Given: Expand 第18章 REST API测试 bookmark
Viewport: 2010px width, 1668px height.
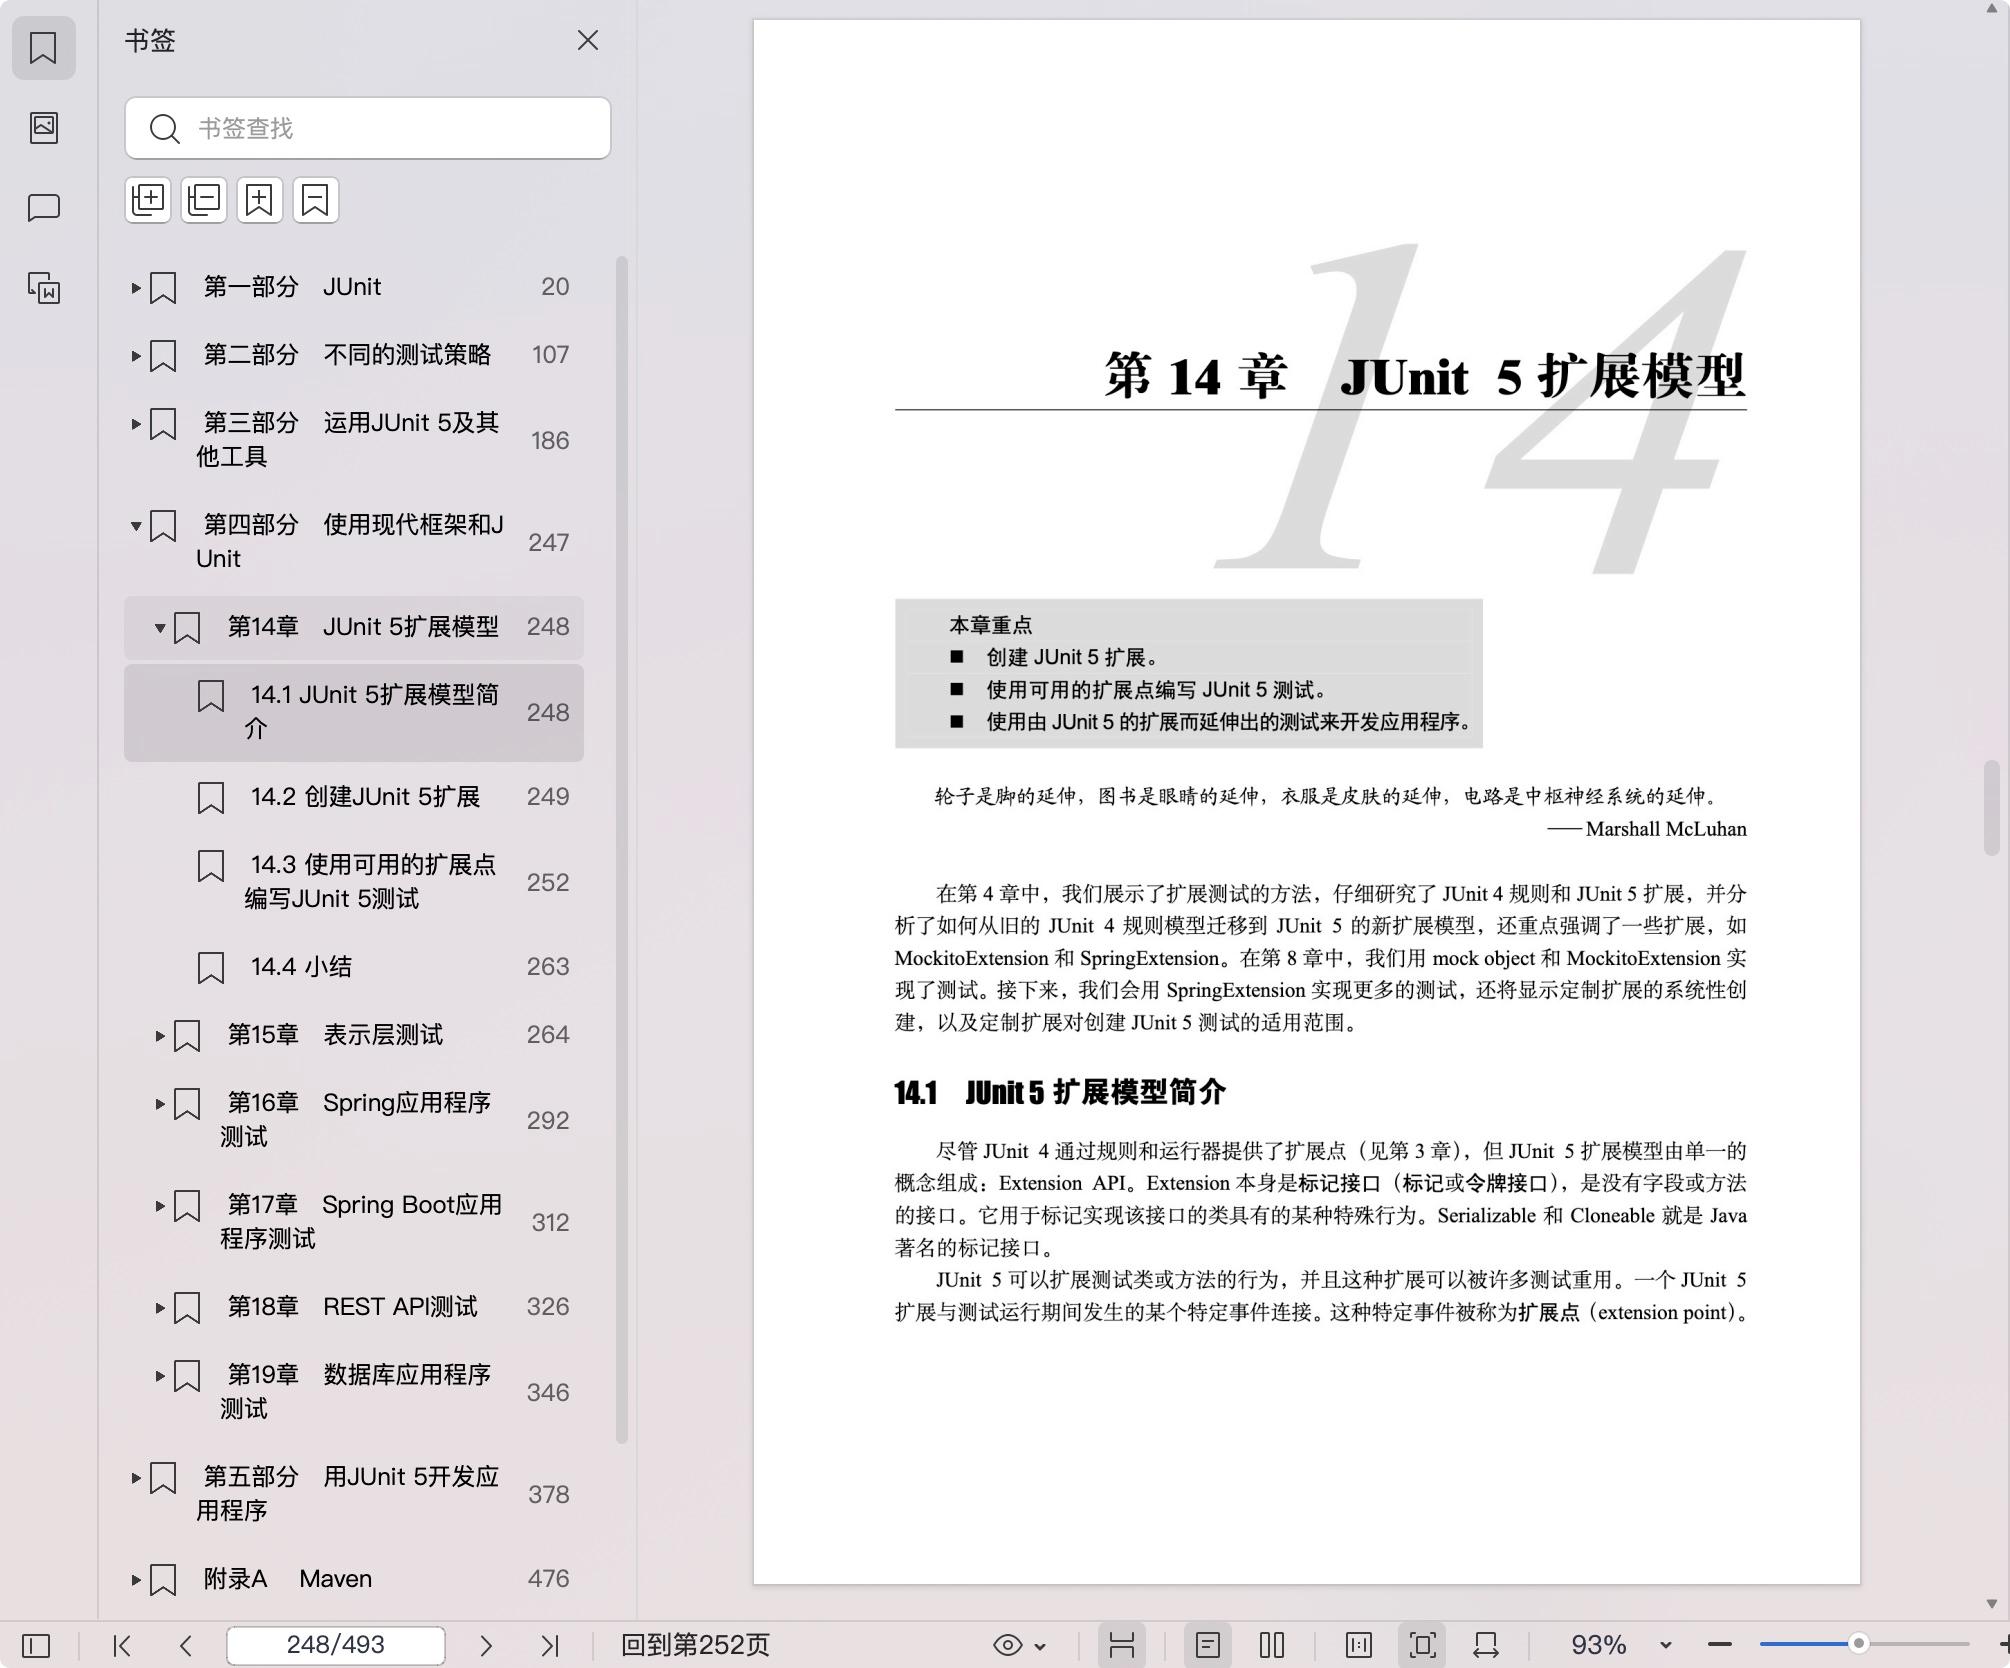Looking at the screenshot, I should tap(160, 1308).
